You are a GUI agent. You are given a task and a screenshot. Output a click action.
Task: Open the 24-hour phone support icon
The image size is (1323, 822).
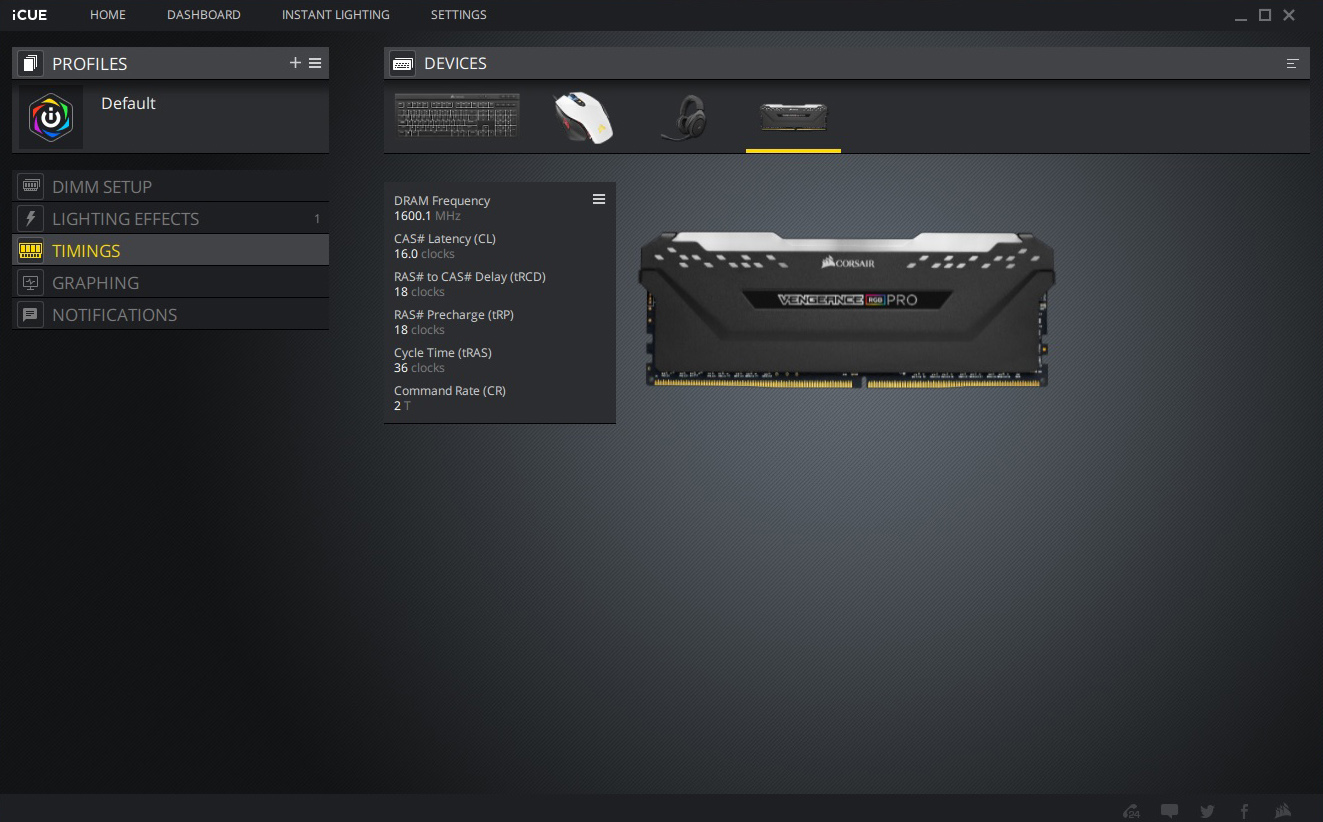point(1132,811)
